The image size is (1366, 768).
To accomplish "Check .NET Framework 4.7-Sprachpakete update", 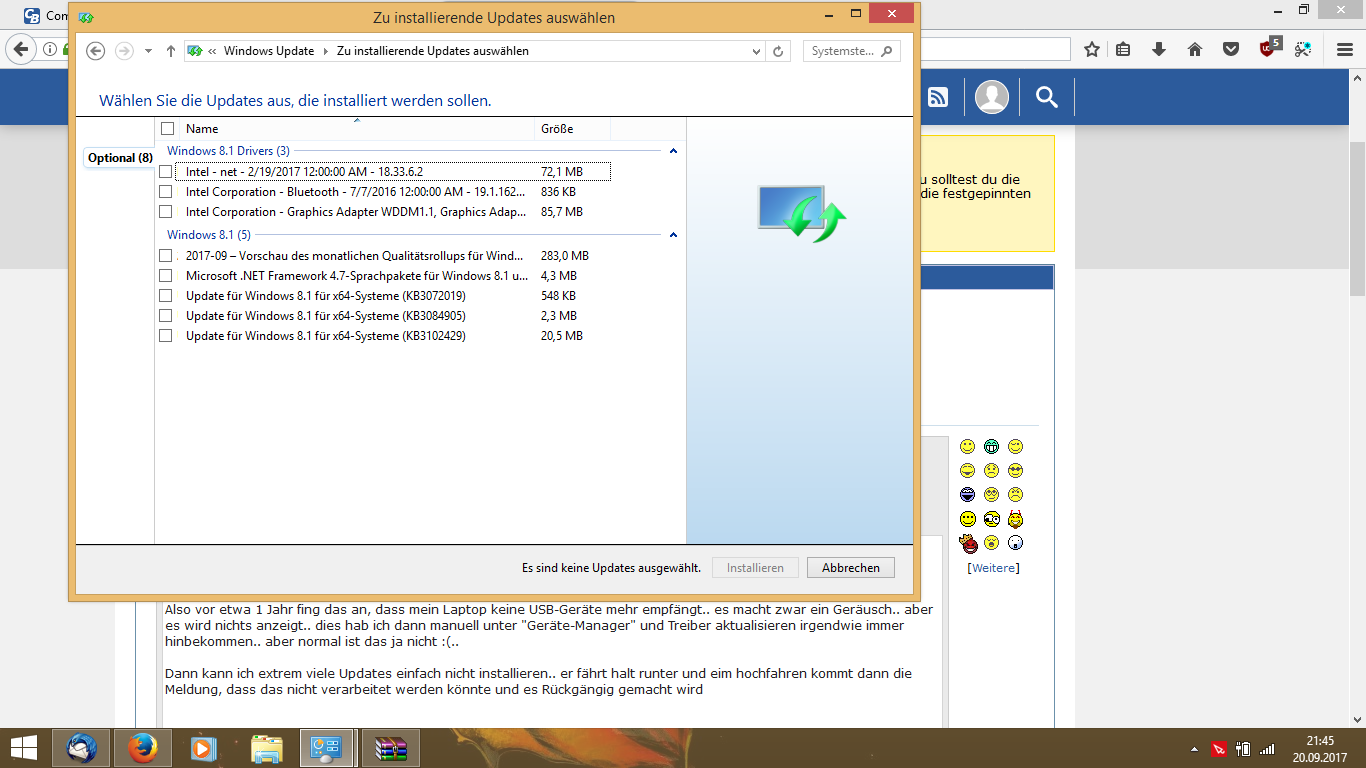I will [x=166, y=276].
